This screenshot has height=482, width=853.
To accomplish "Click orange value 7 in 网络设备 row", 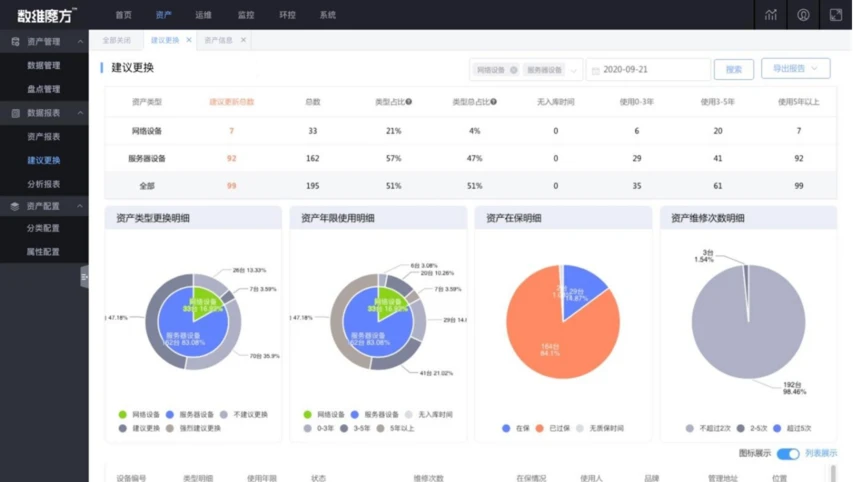I will click(x=232, y=131).
